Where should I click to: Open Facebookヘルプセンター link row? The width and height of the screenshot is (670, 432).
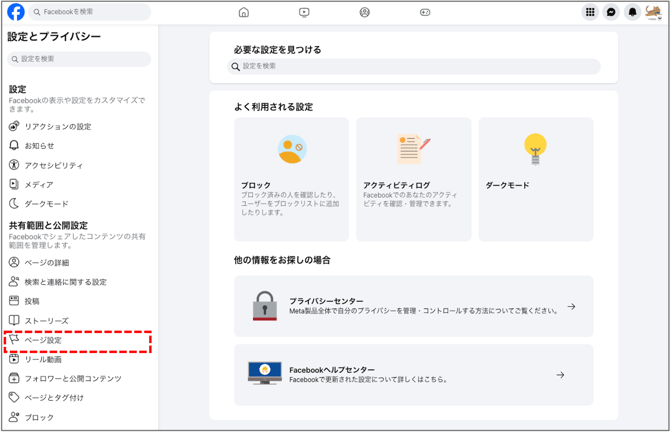pyautogui.click(x=414, y=375)
